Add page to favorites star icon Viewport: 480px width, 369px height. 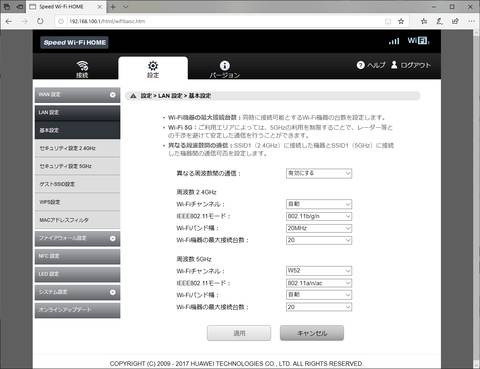coord(401,21)
